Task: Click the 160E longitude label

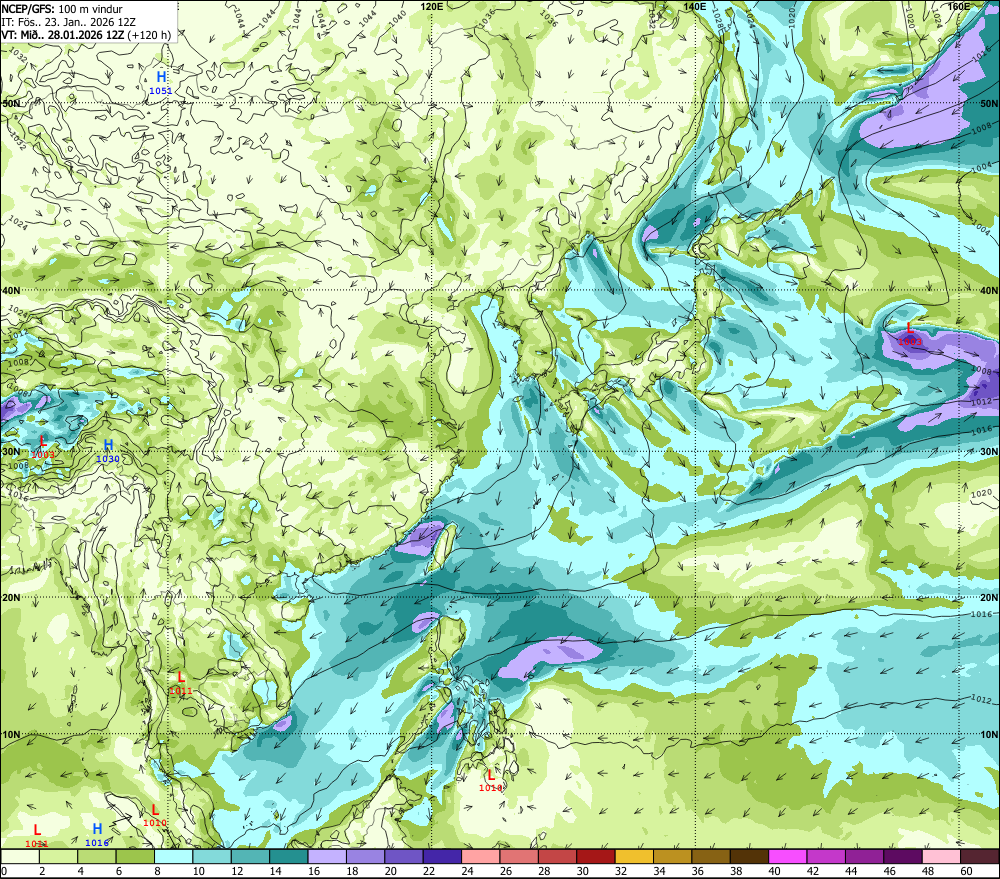Action: coord(959,6)
